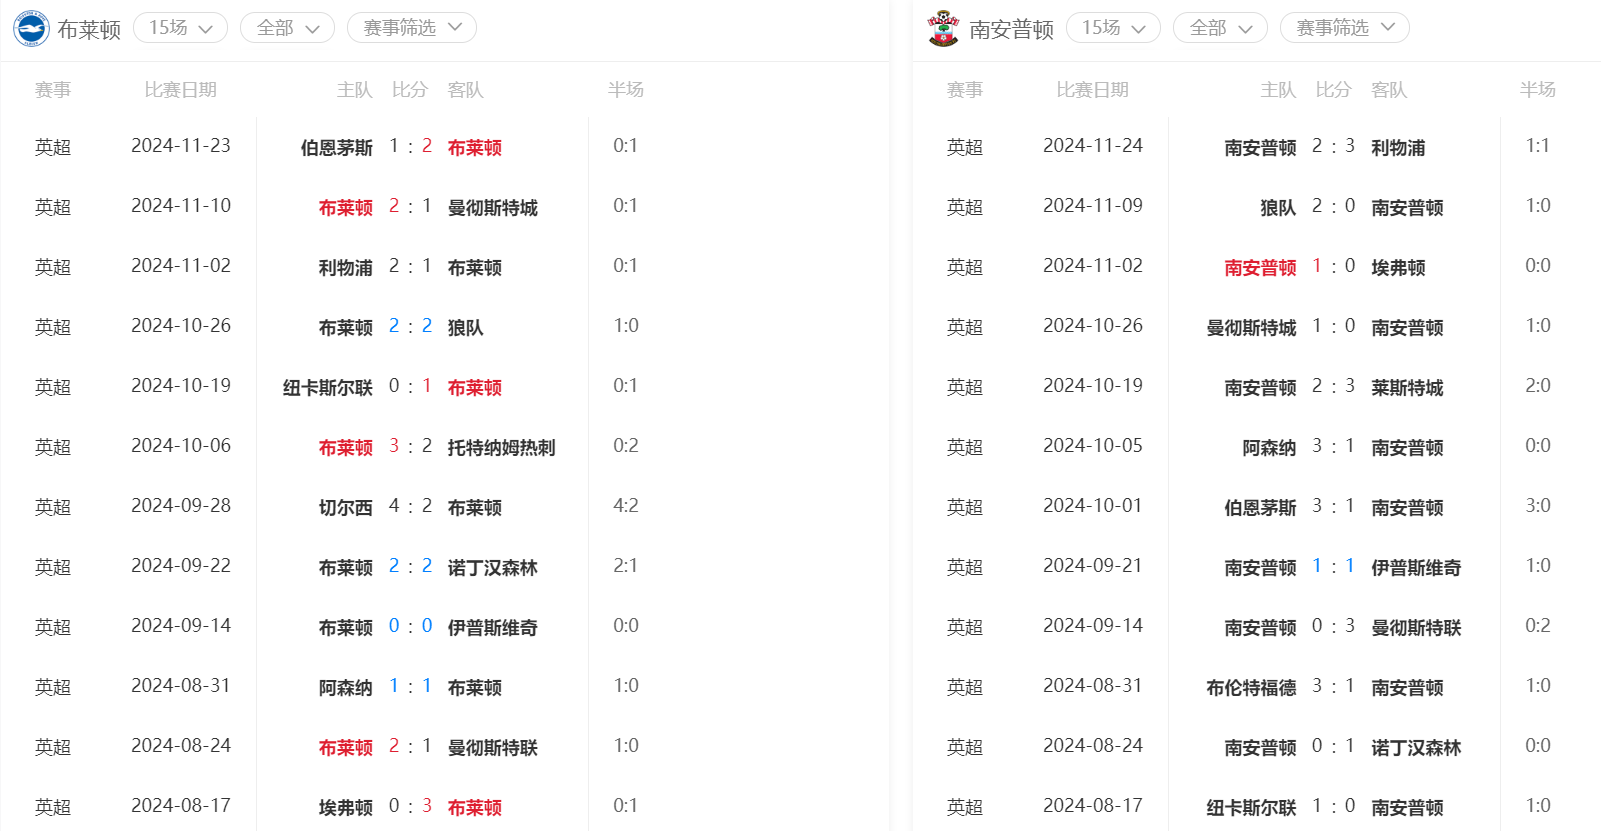Click the 布莱顿 team title
This screenshot has height=831, width=1601.
click(x=89, y=30)
